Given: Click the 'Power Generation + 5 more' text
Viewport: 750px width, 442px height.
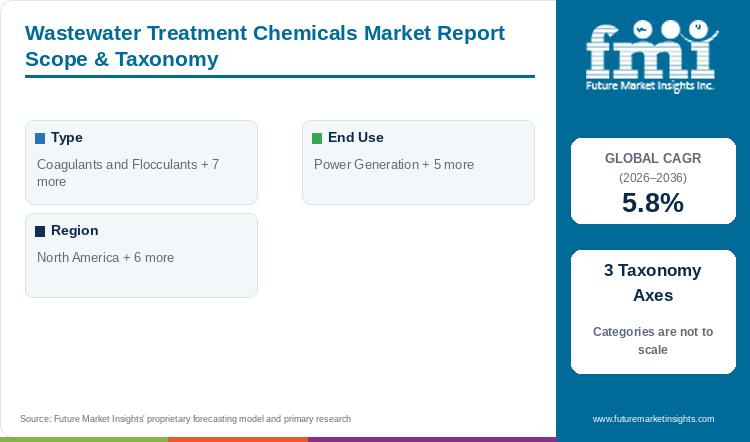Looking at the screenshot, I should click(394, 164).
